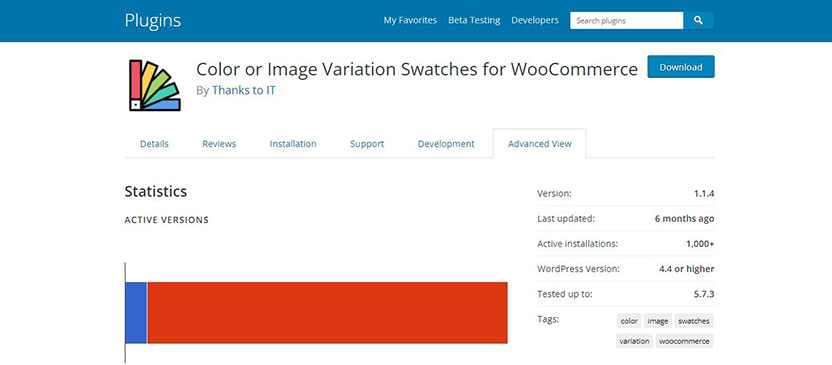The width and height of the screenshot is (832, 365).
Task: Click the 'WordPress Version:' label
Action: pos(578,269)
